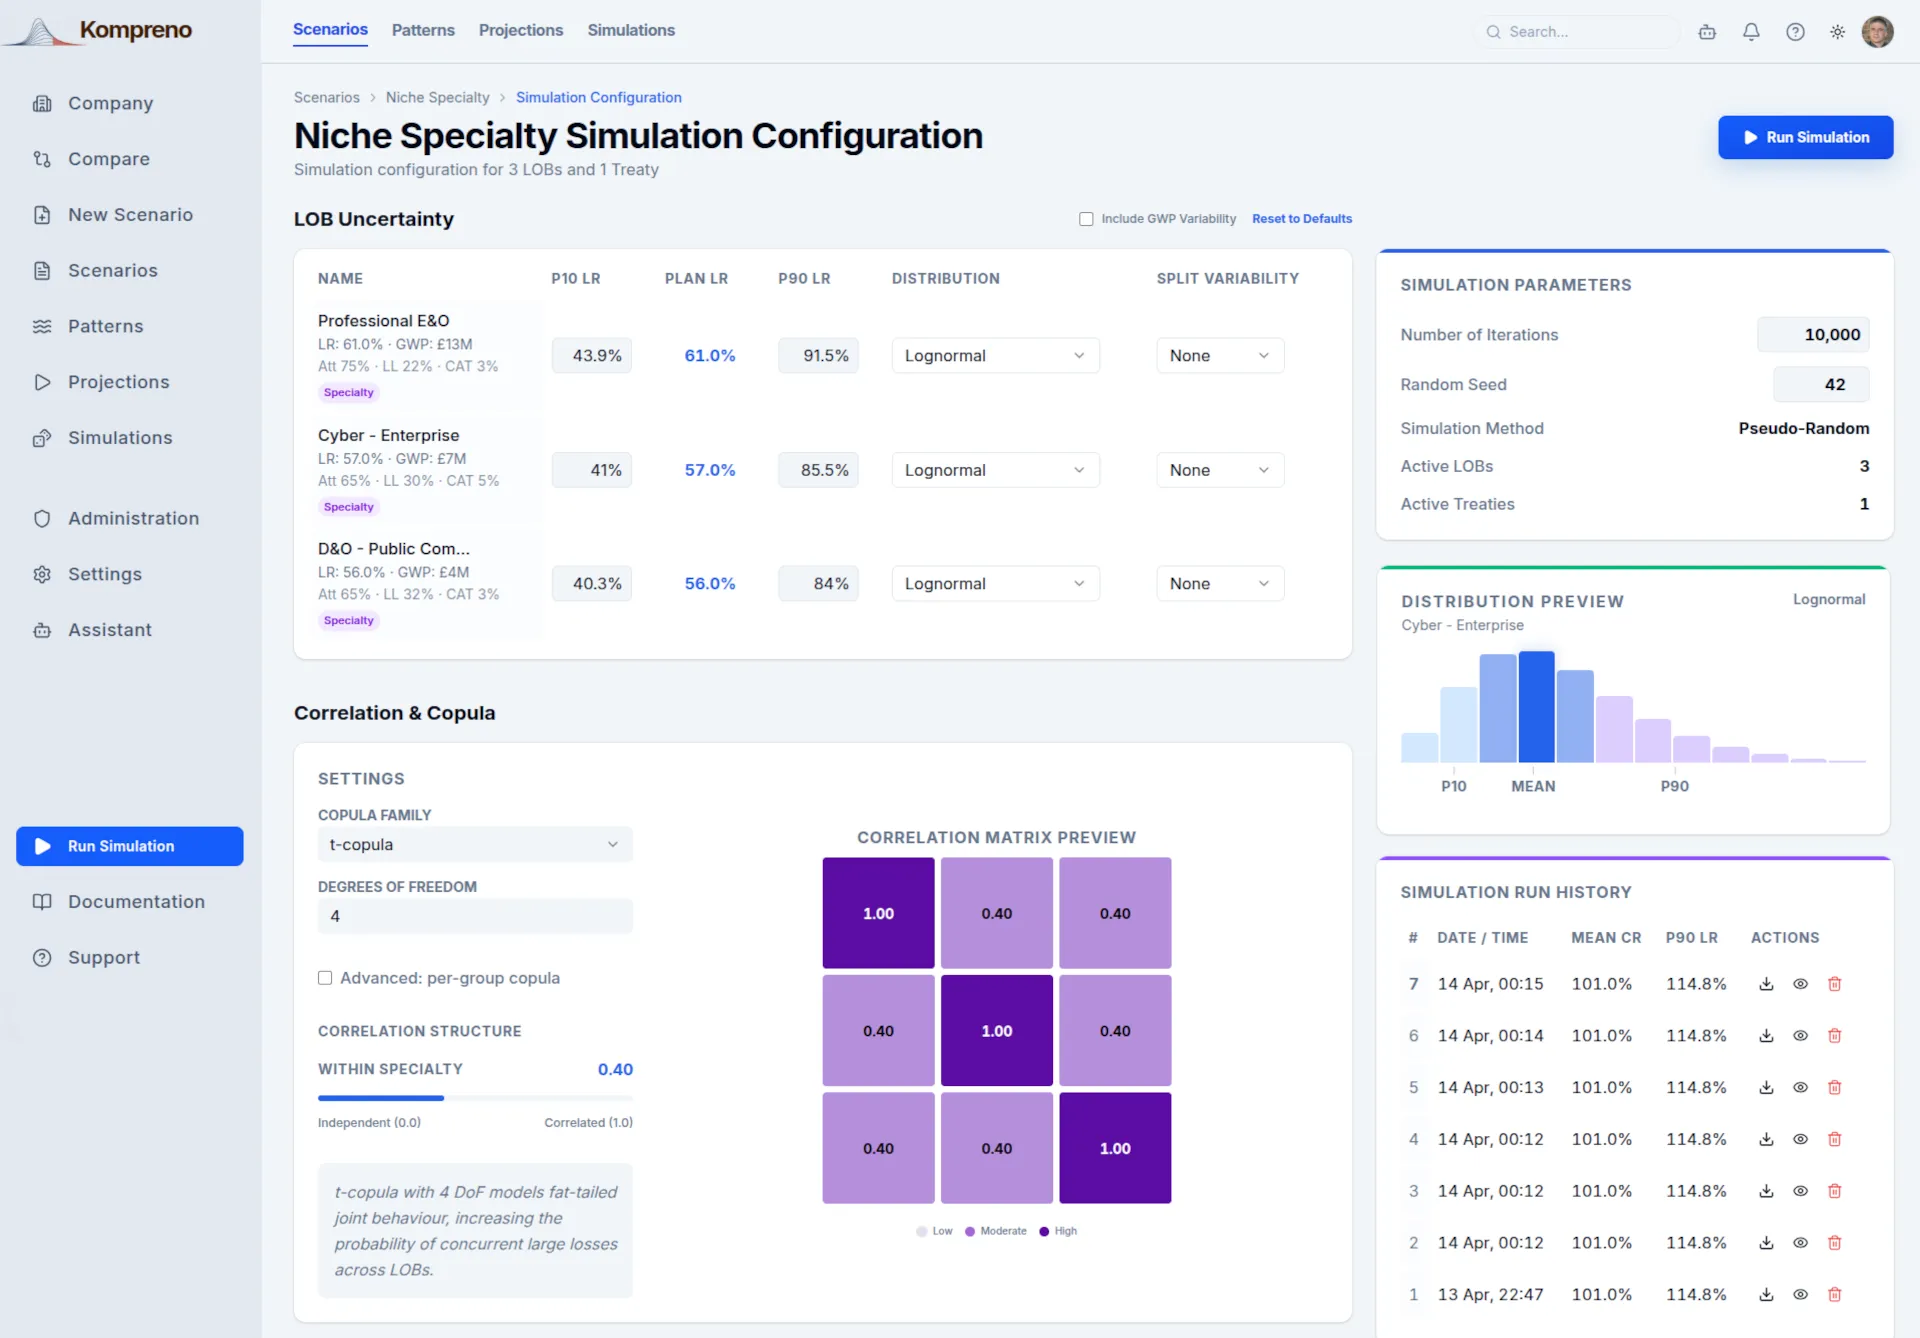Viewport: 1920px width, 1338px height.
Task: Adjust the Within Specialty correlation slider
Action: 475,1098
